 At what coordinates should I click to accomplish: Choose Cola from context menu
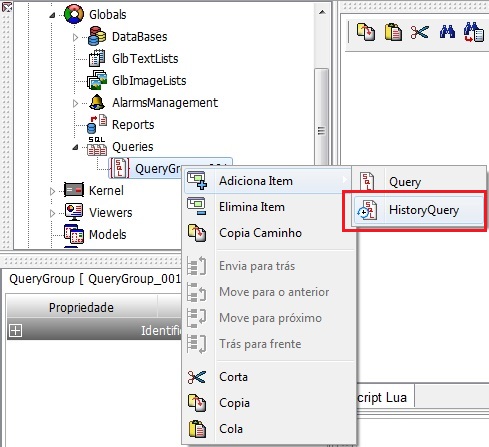(268, 429)
